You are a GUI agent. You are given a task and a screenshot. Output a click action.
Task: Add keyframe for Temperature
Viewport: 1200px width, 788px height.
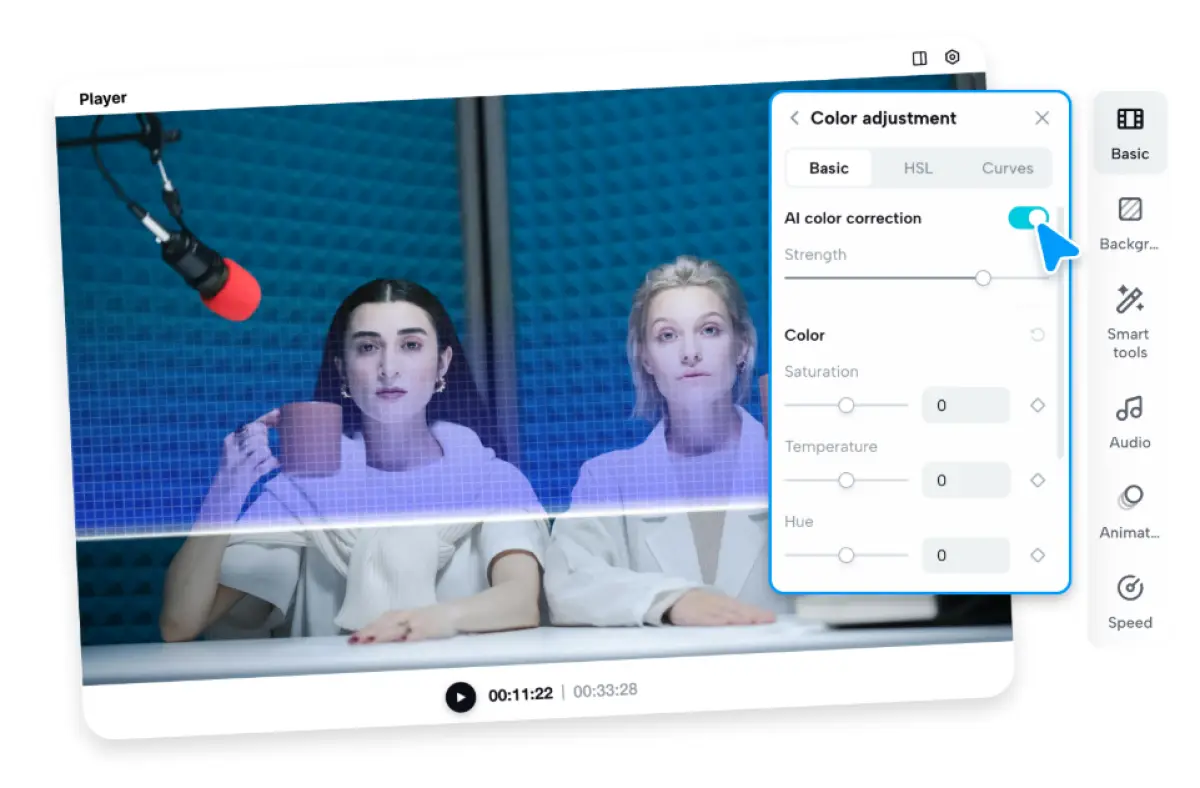pos(1037,480)
